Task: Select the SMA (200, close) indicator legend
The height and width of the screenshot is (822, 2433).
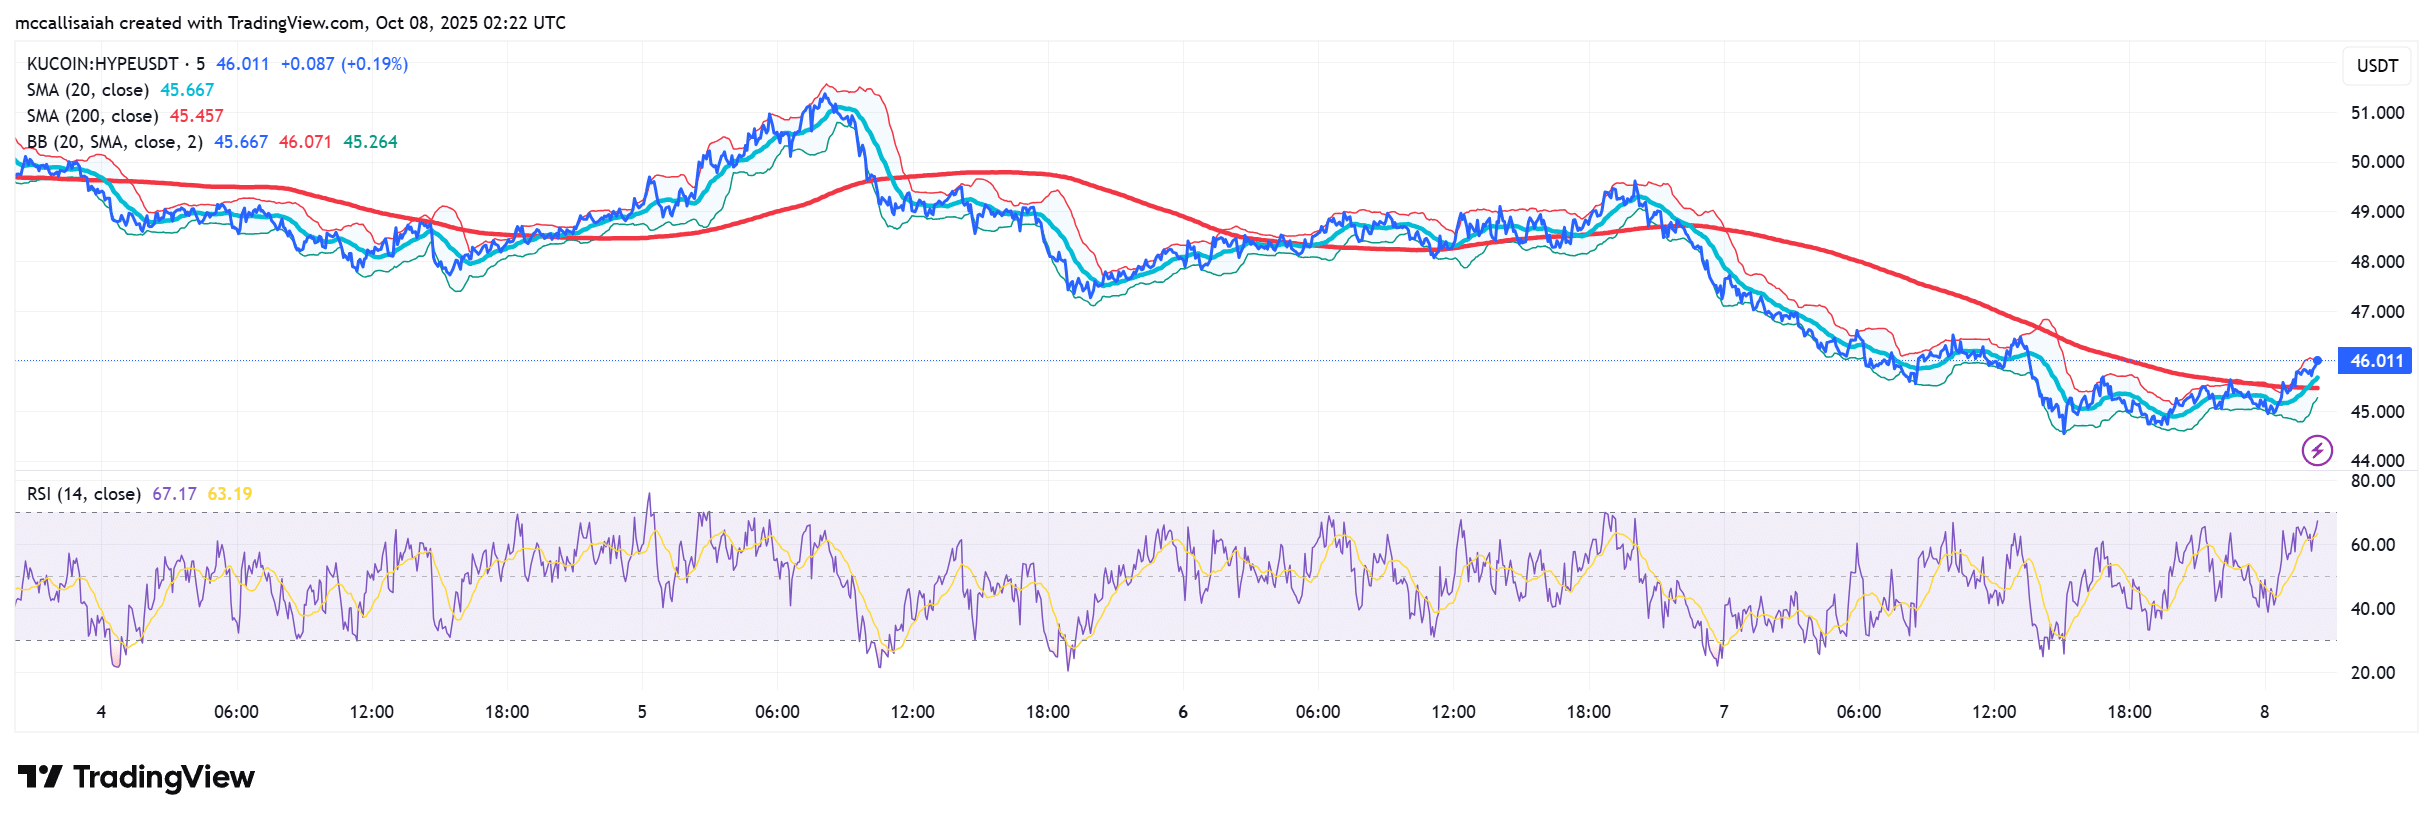Action: point(92,116)
